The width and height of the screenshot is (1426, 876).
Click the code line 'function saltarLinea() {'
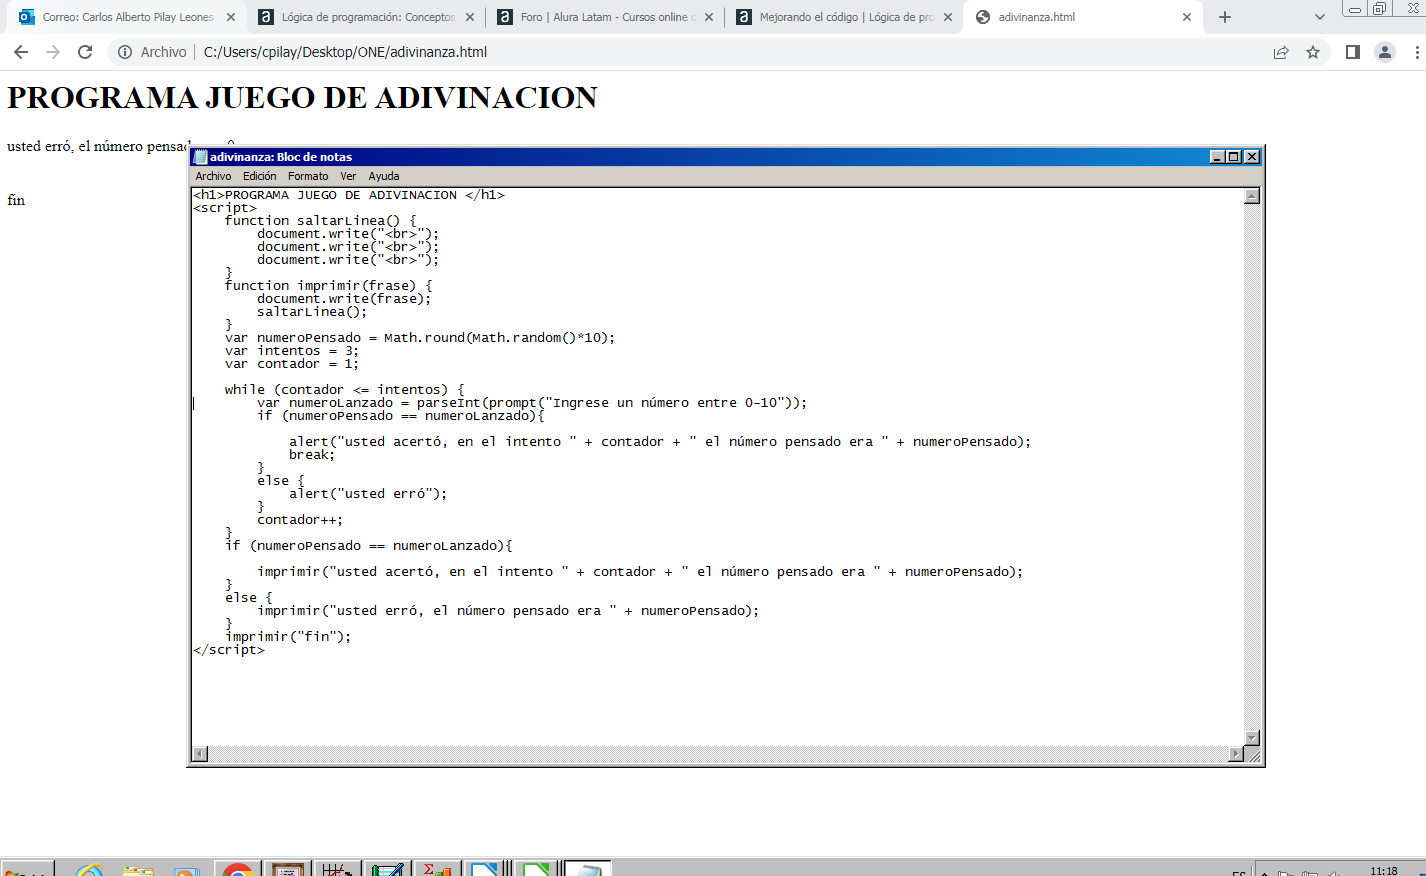320,221
